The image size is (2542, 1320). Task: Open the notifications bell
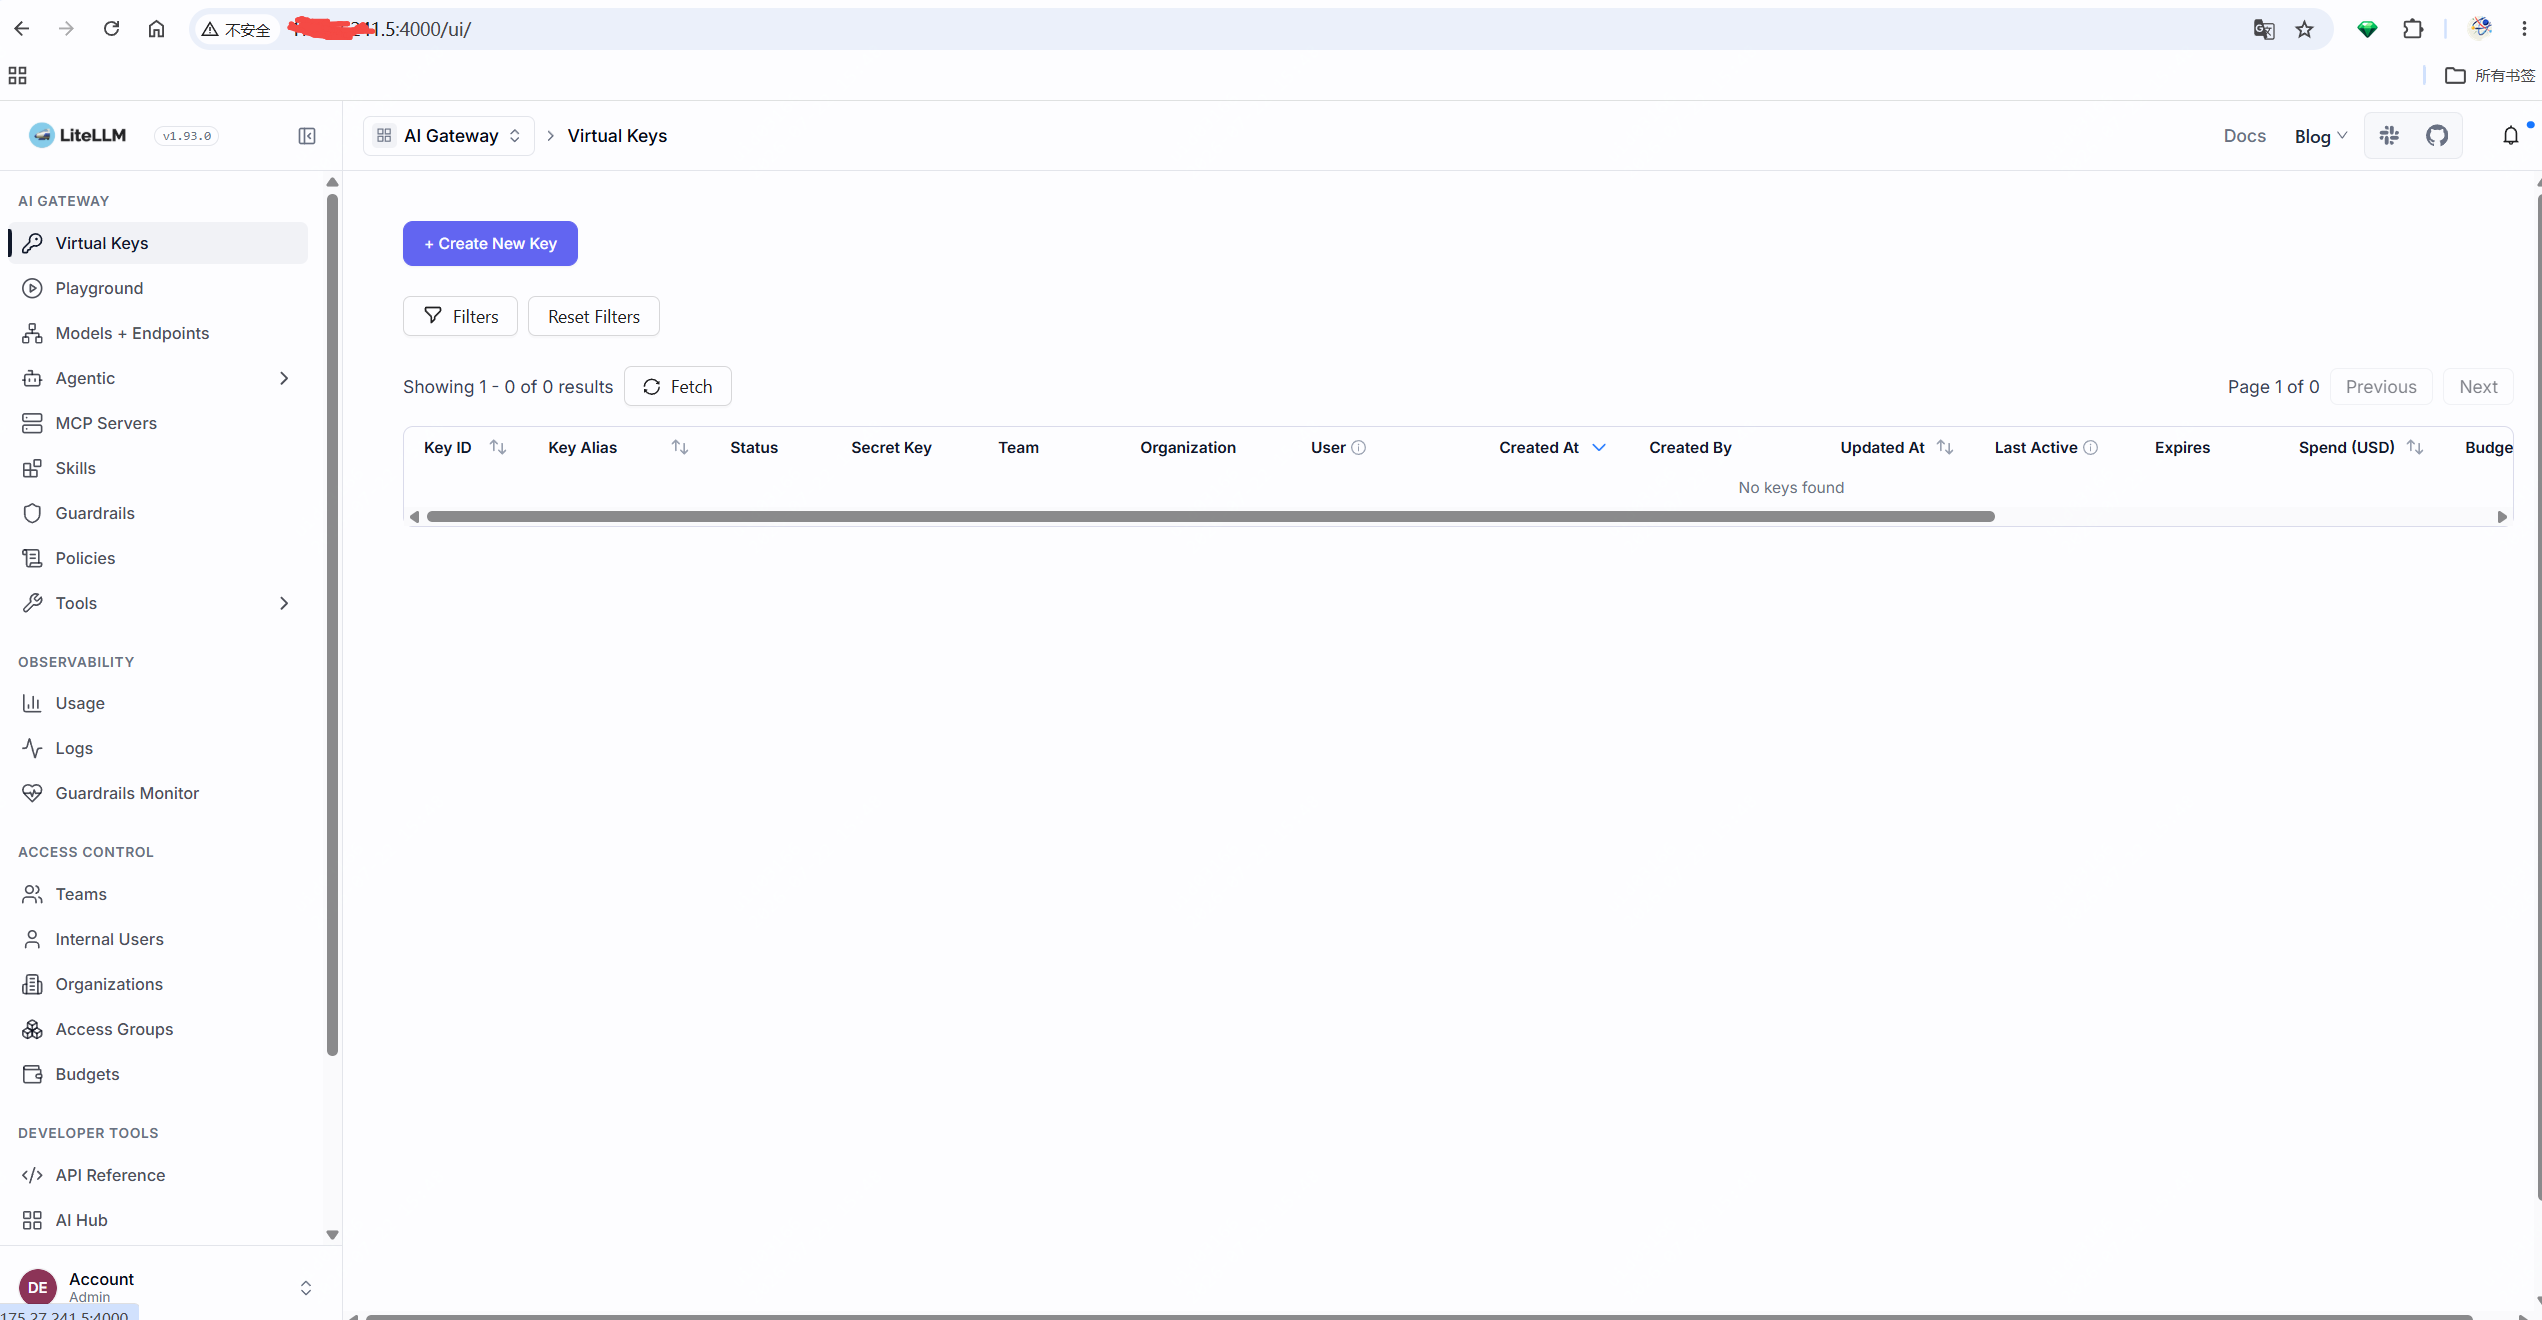2510,135
